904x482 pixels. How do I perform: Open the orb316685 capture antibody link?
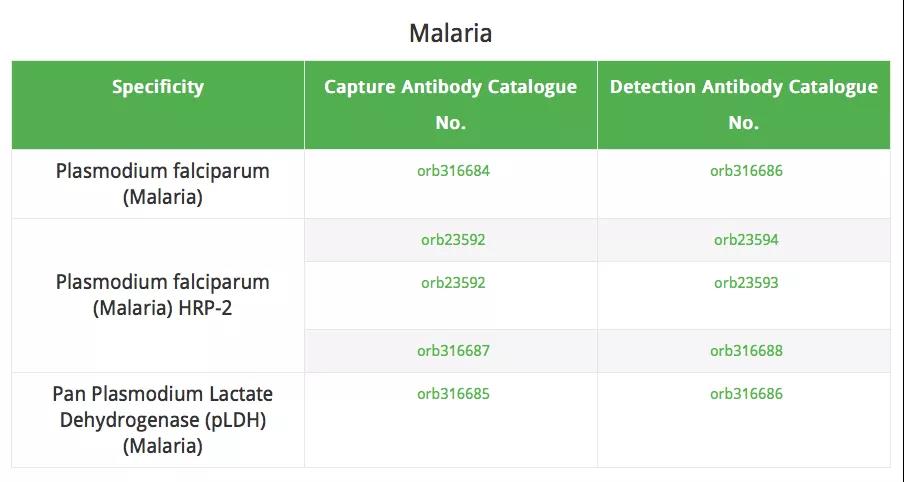(453, 394)
